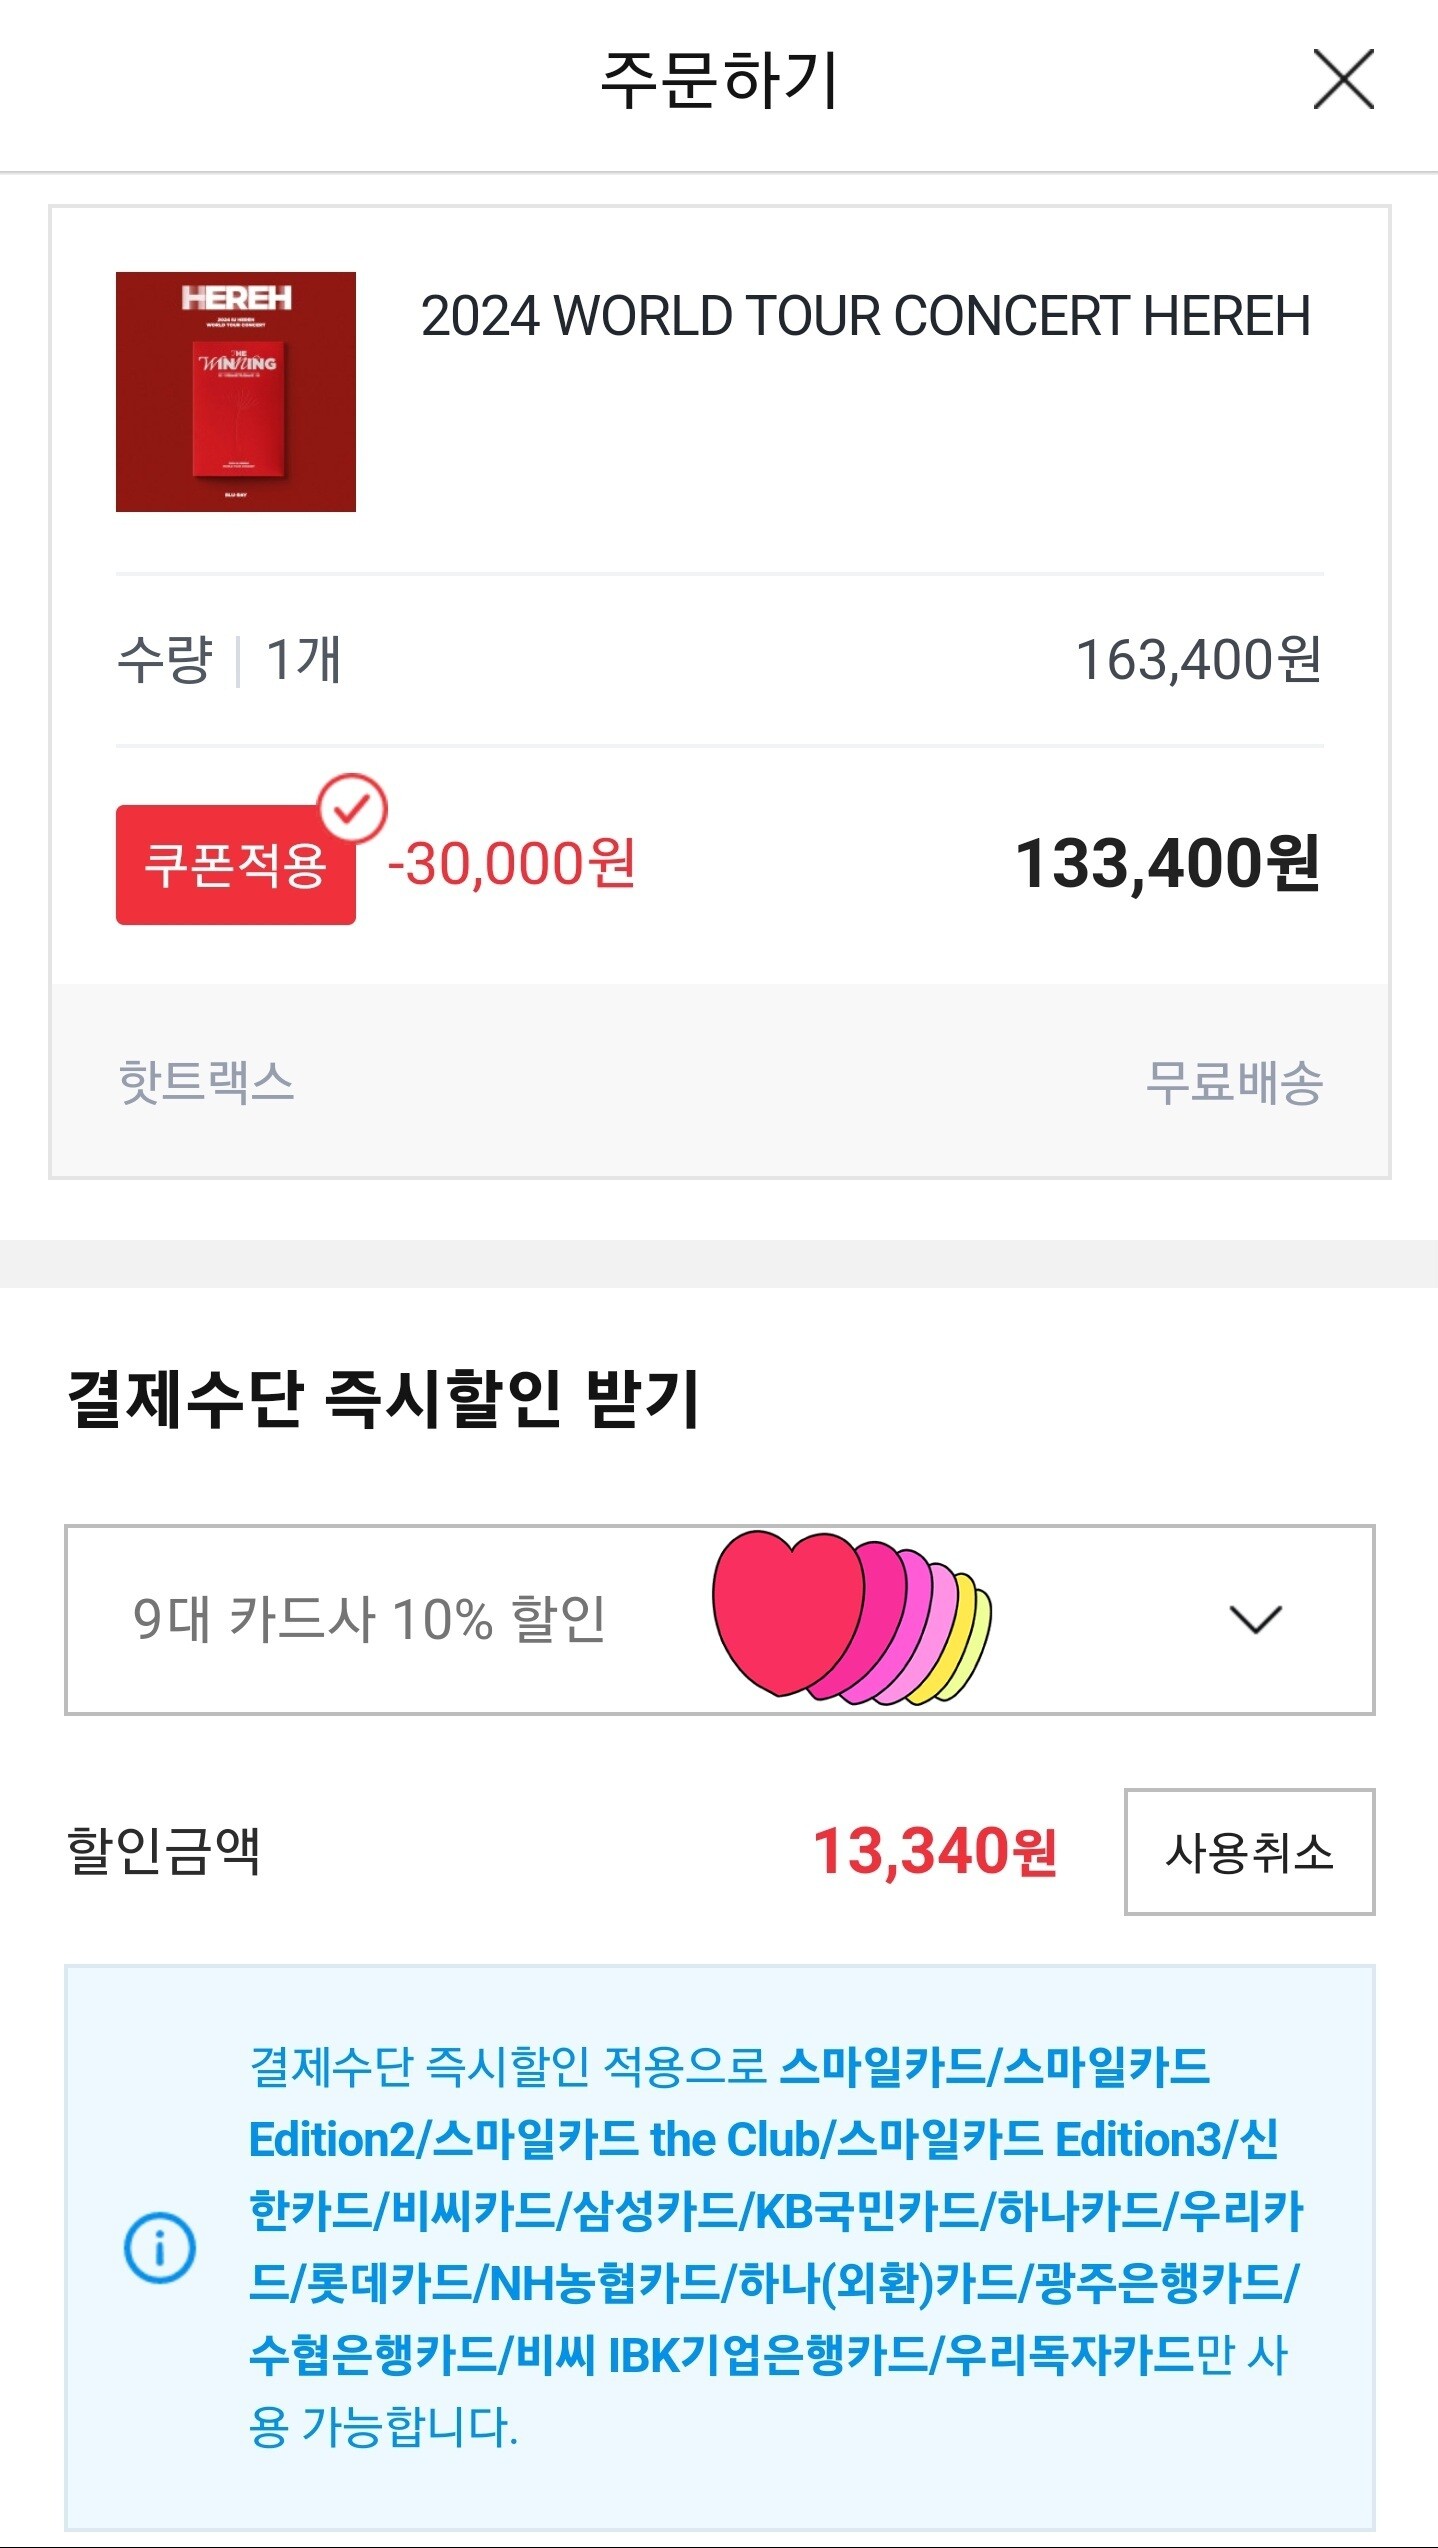
Task: Click the eligible card list notice text
Action: 775,2247
